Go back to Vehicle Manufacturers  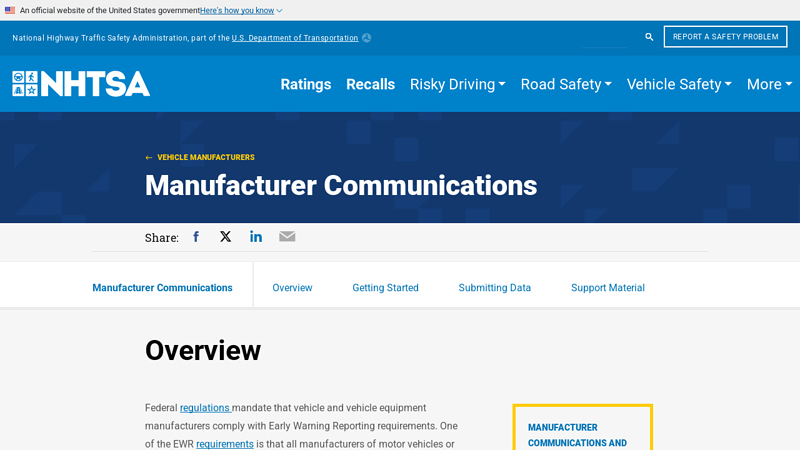click(x=200, y=157)
